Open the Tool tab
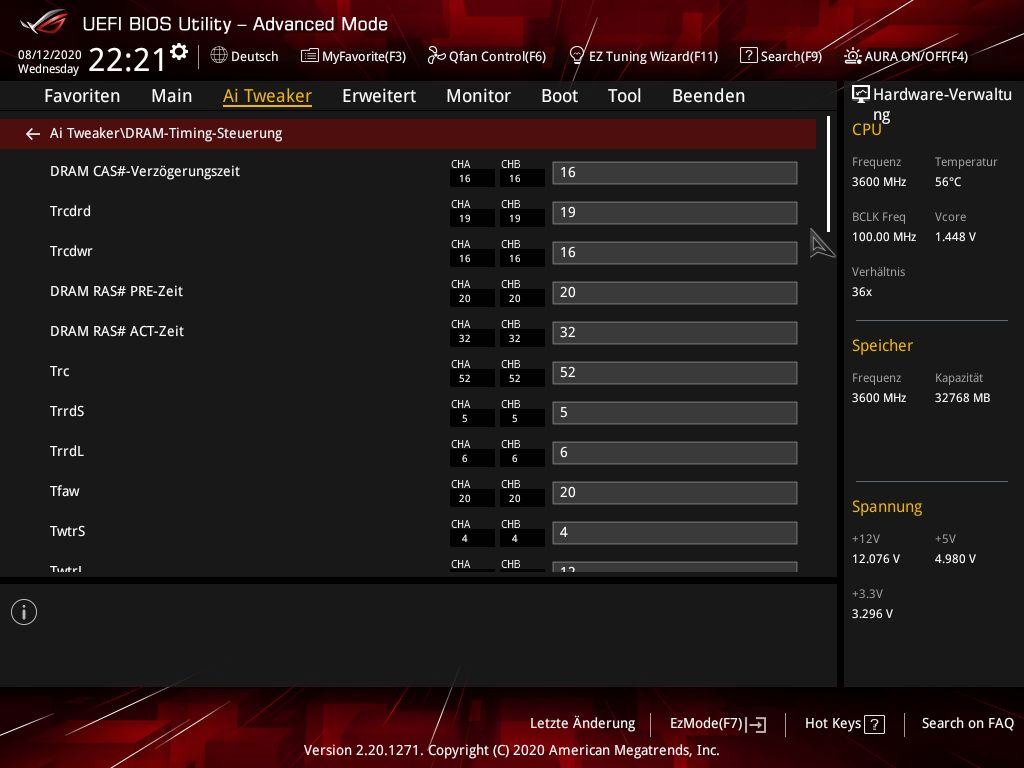This screenshot has height=768, width=1024. (624, 96)
